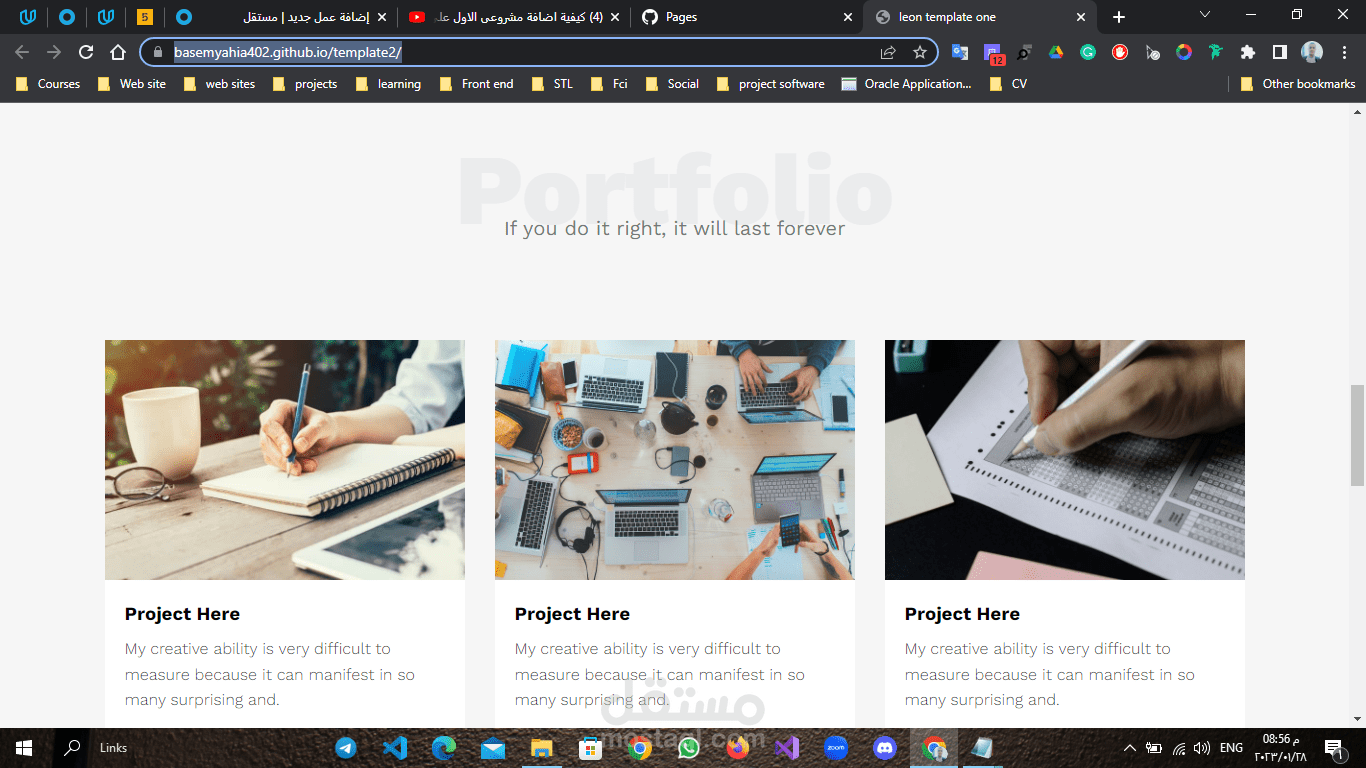
Task: Open Chrome's three-dot menu
Action: point(1345,52)
